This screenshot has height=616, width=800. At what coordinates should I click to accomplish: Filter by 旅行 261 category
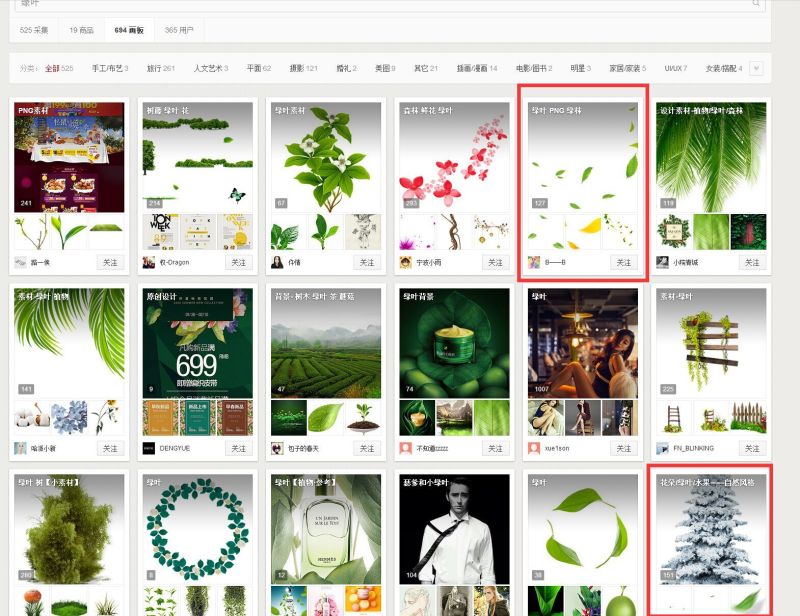[x=161, y=68]
